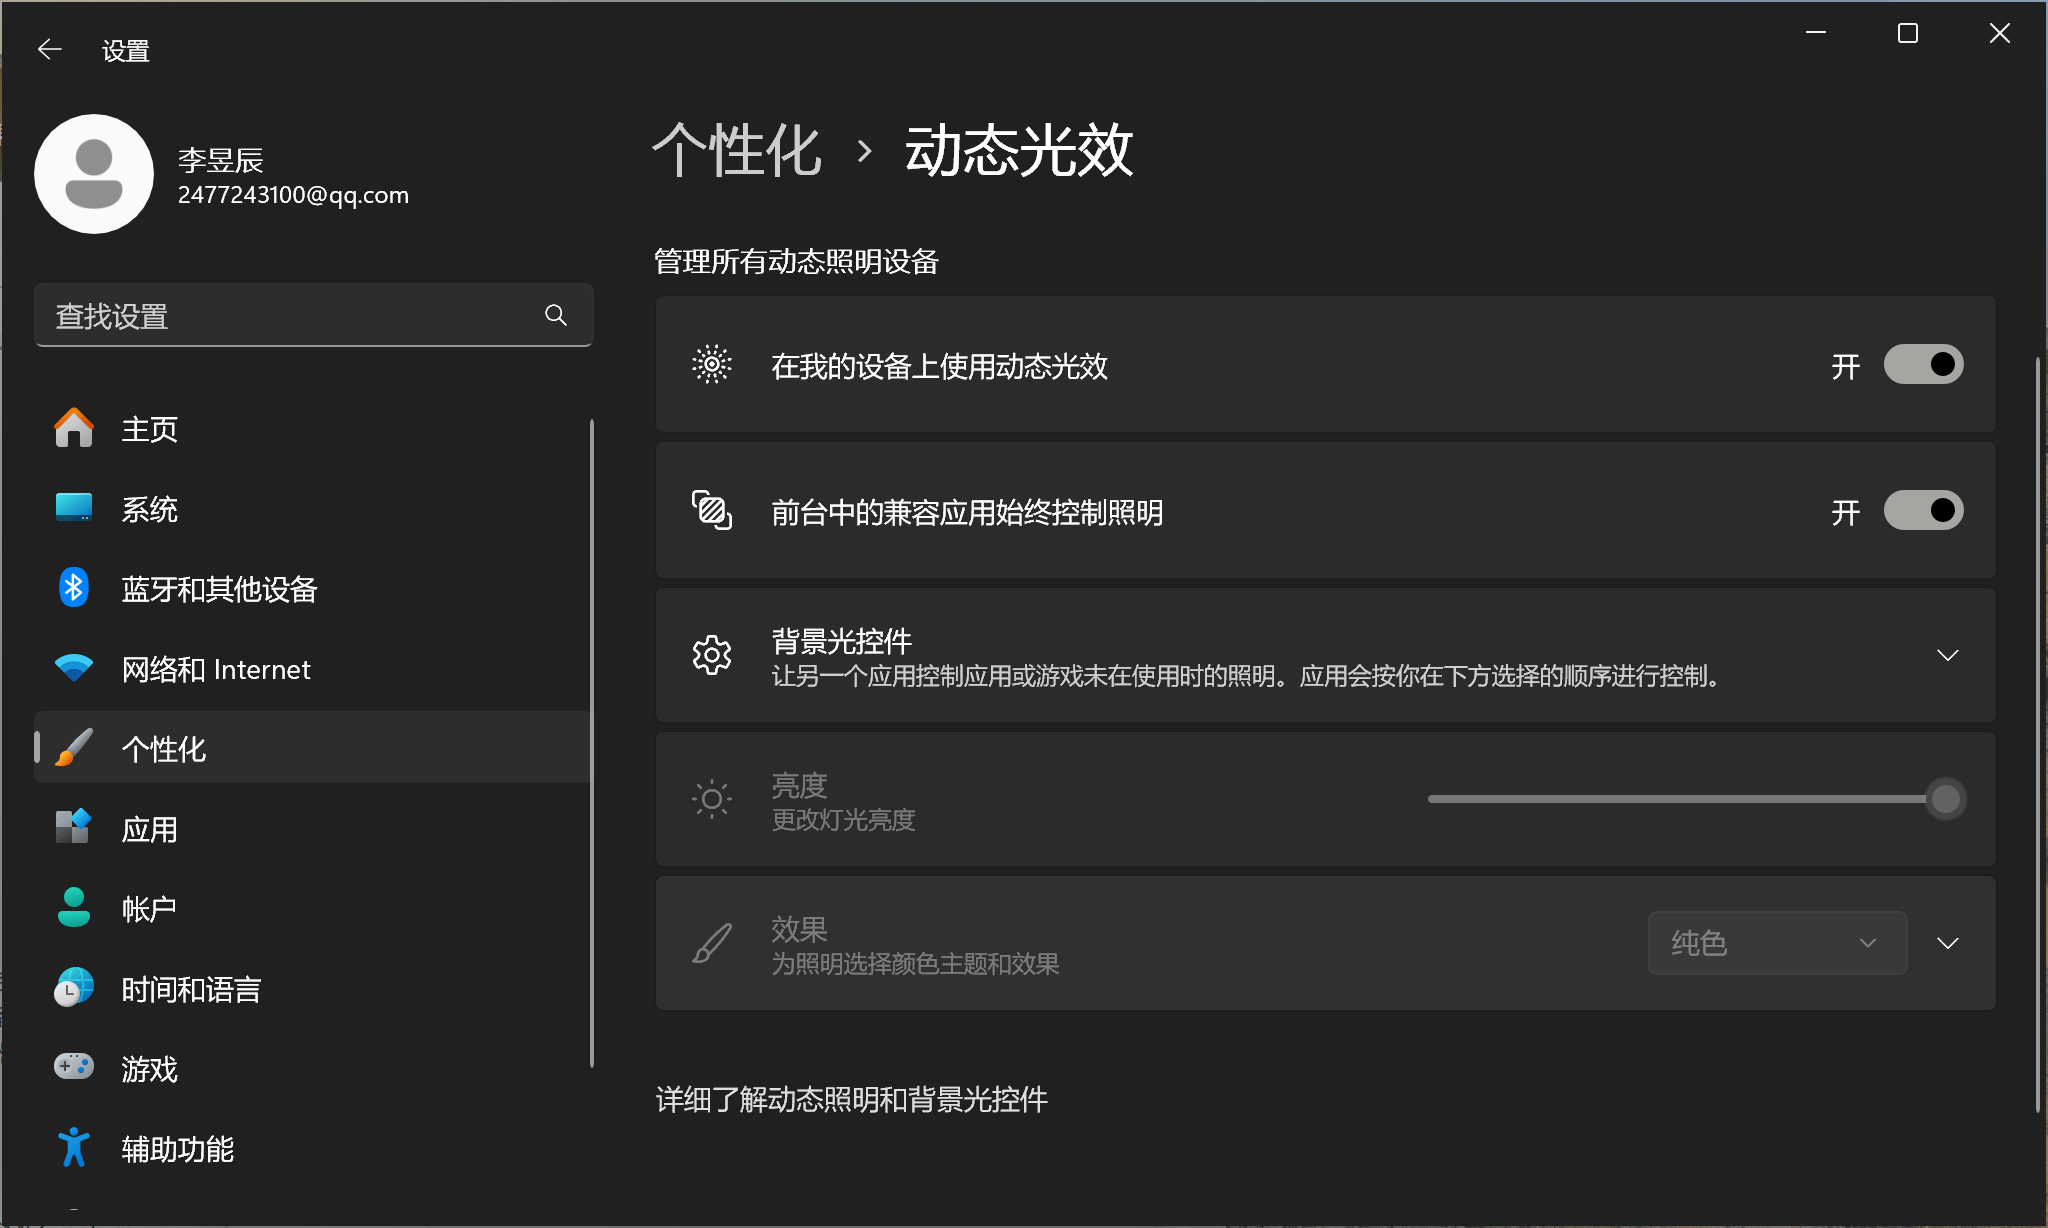
Task: Click the 辅助功能 accessibility icon
Action: tap(73, 1147)
